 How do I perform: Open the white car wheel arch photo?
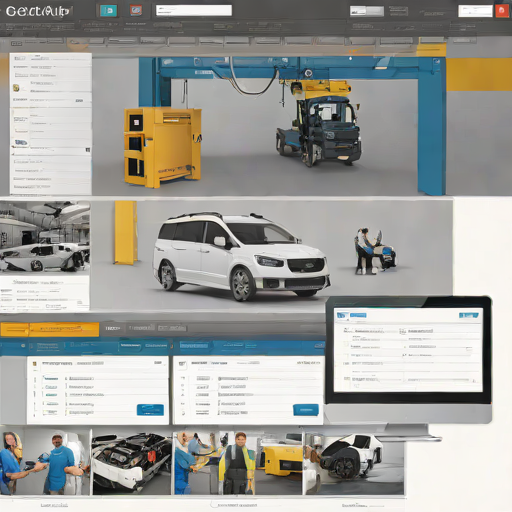pyautogui.click(x=354, y=463)
